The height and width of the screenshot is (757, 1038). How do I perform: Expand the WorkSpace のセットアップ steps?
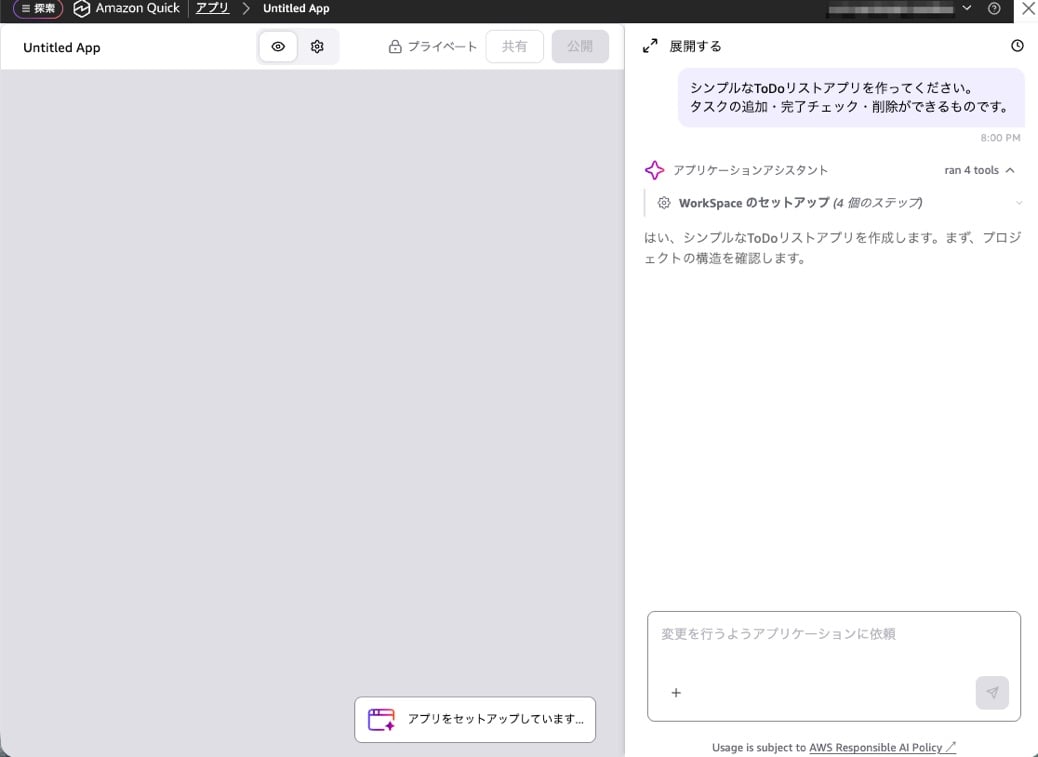point(1018,202)
